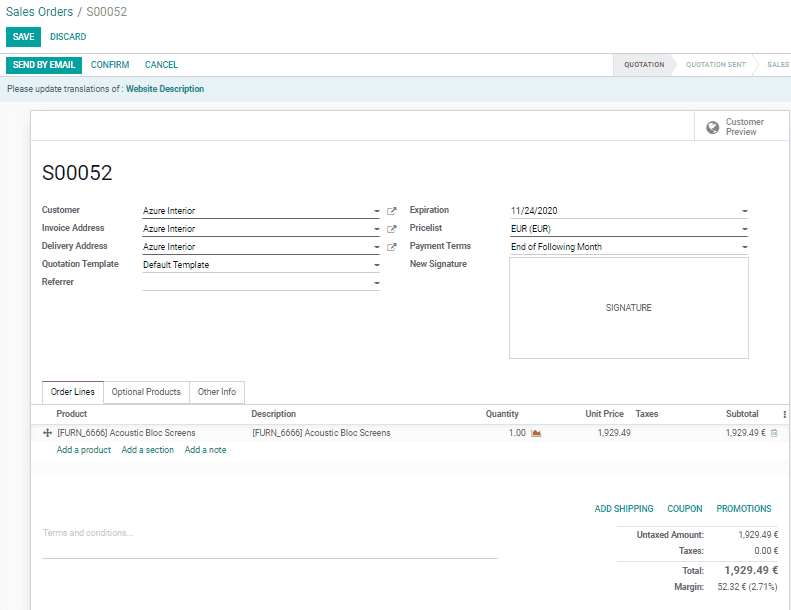Click the Description column header
Viewport: 791px width, 610px height.
pos(273,414)
